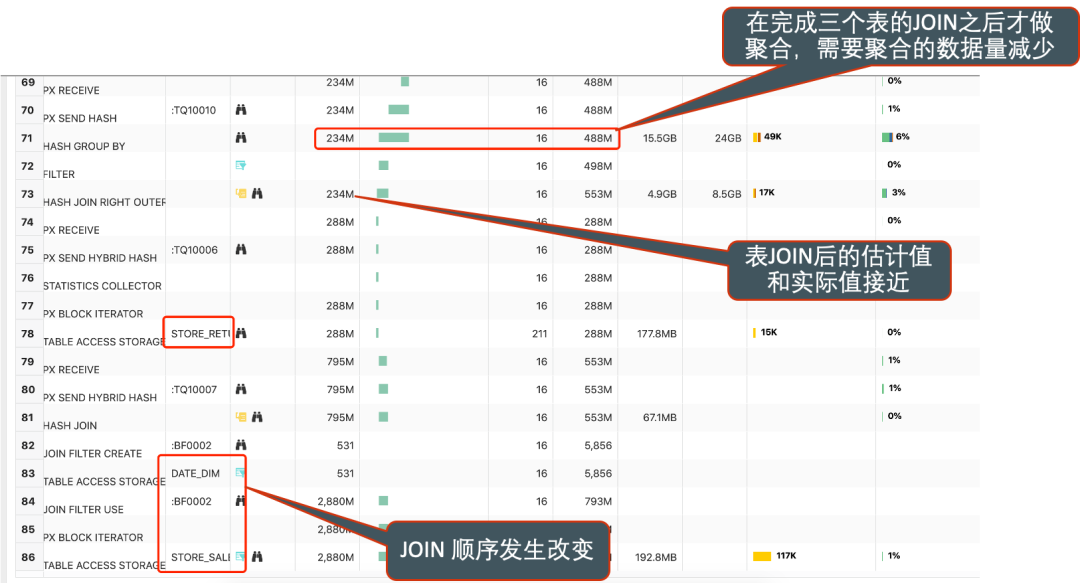Viewport: 1080px width, 583px height.
Task: Select PX BLOCK ITERATOR in row 85
Action: pyautogui.click(x=93, y=538)
